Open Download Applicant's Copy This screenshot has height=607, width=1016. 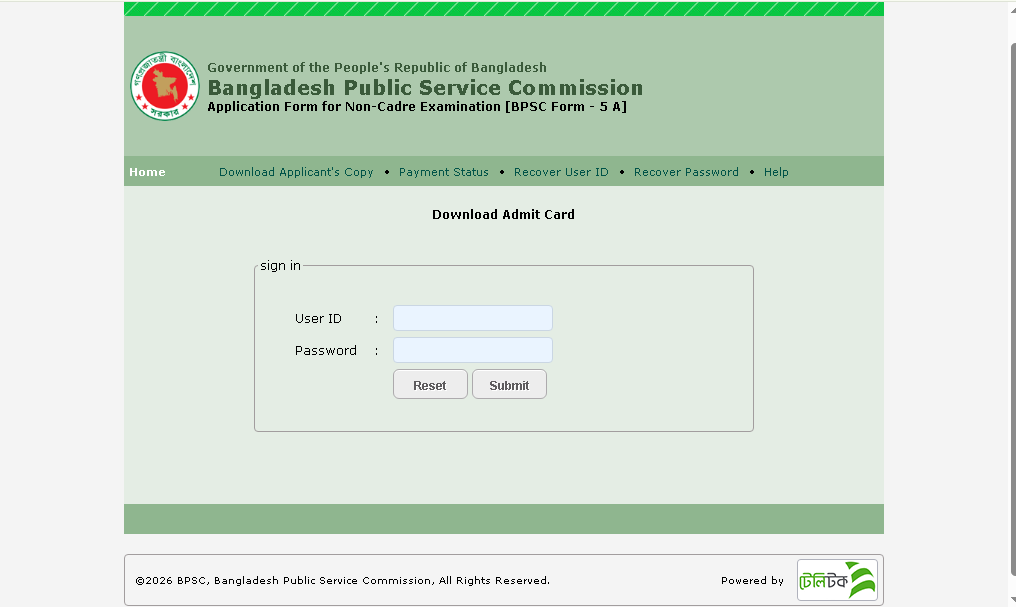[x=296, y=171]
